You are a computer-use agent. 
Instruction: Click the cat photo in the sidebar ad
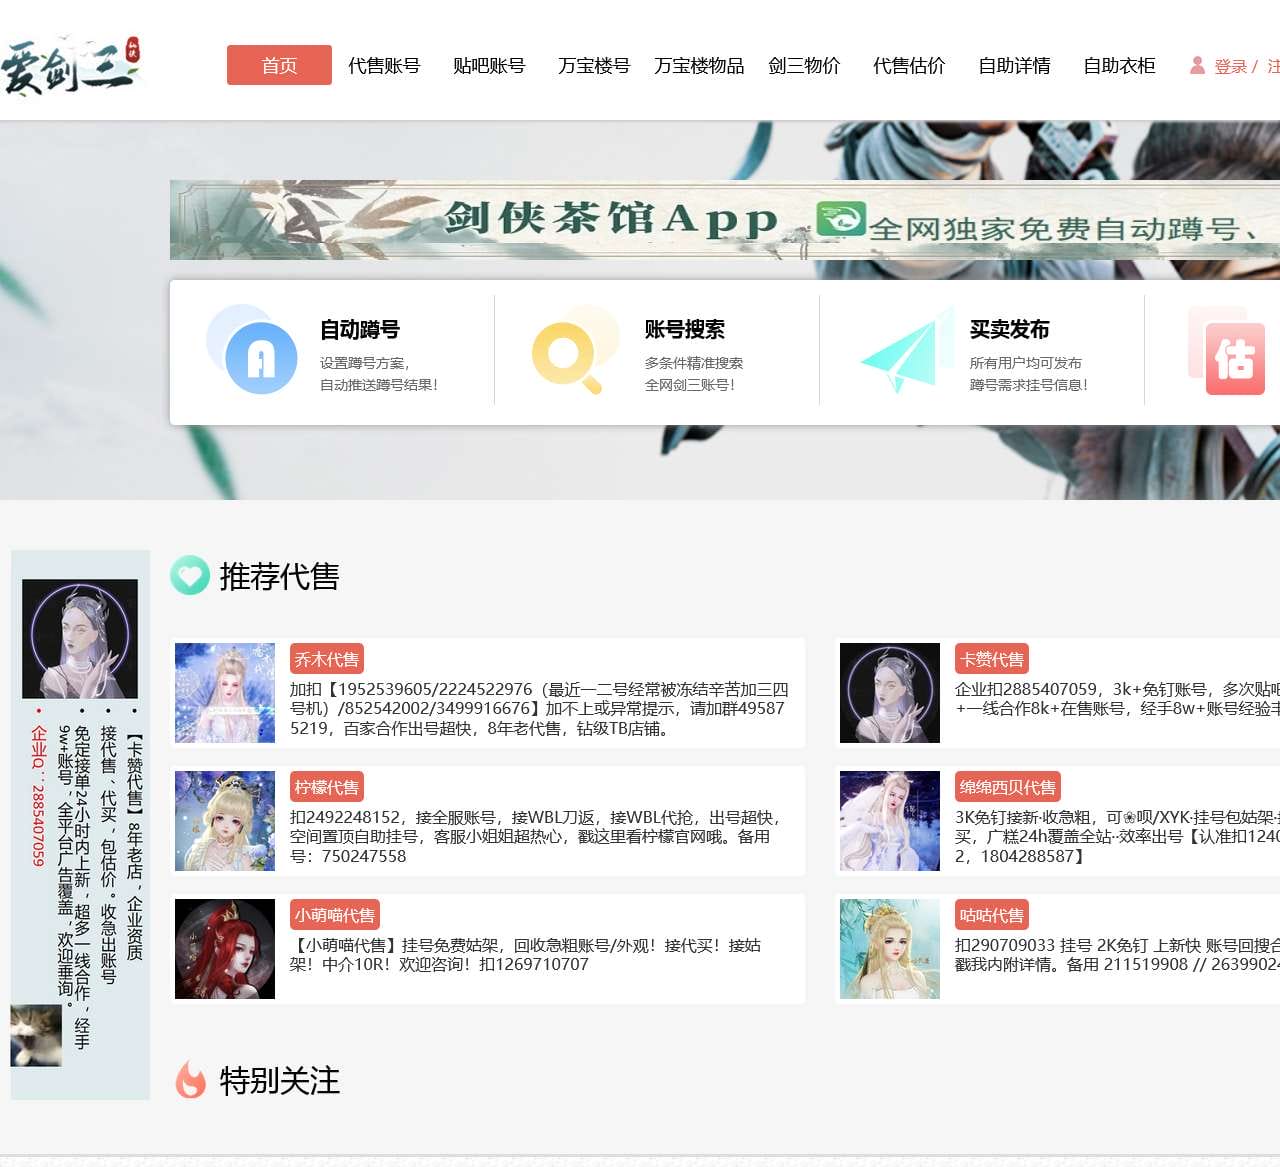pos(36,1035)
